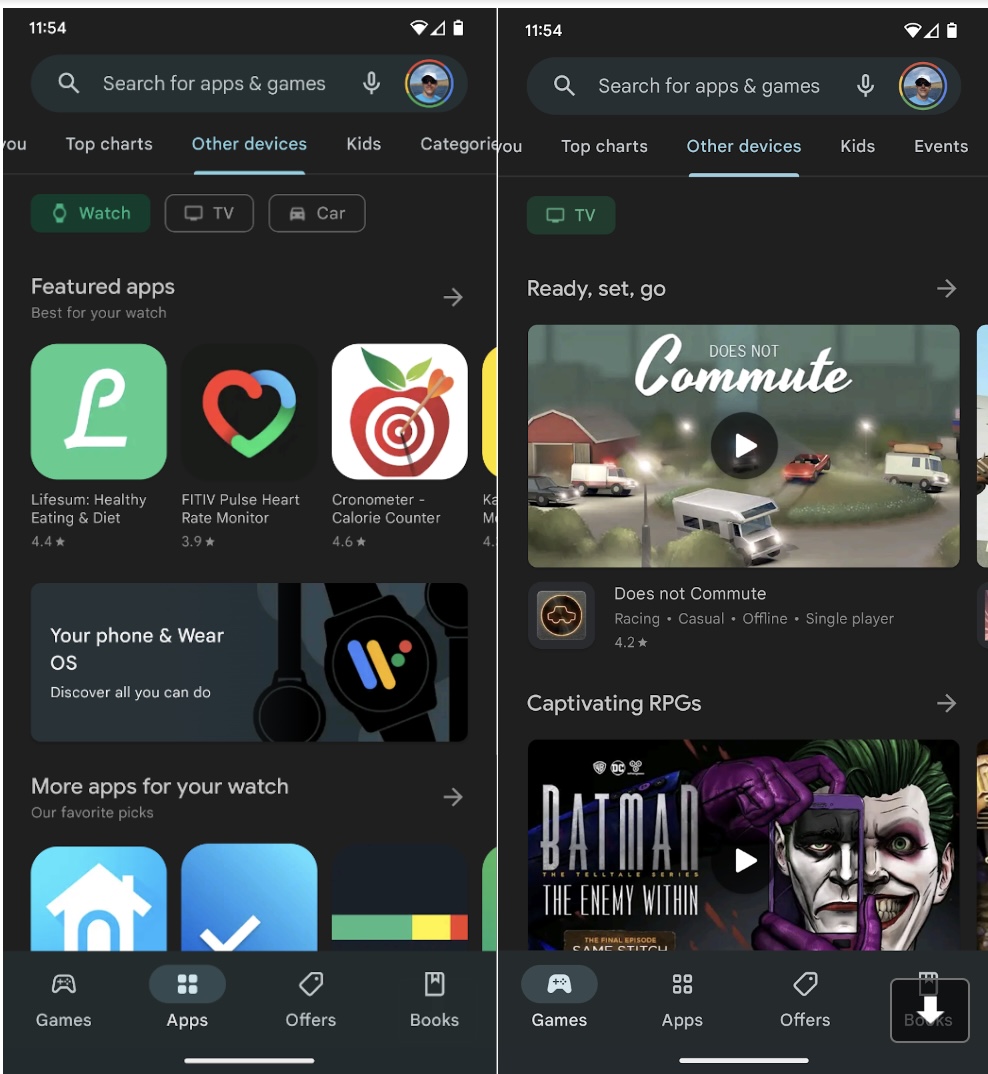Open Categories tab in left screen
This screenshot has width=988, height=1074.
(x=458, y=144)
